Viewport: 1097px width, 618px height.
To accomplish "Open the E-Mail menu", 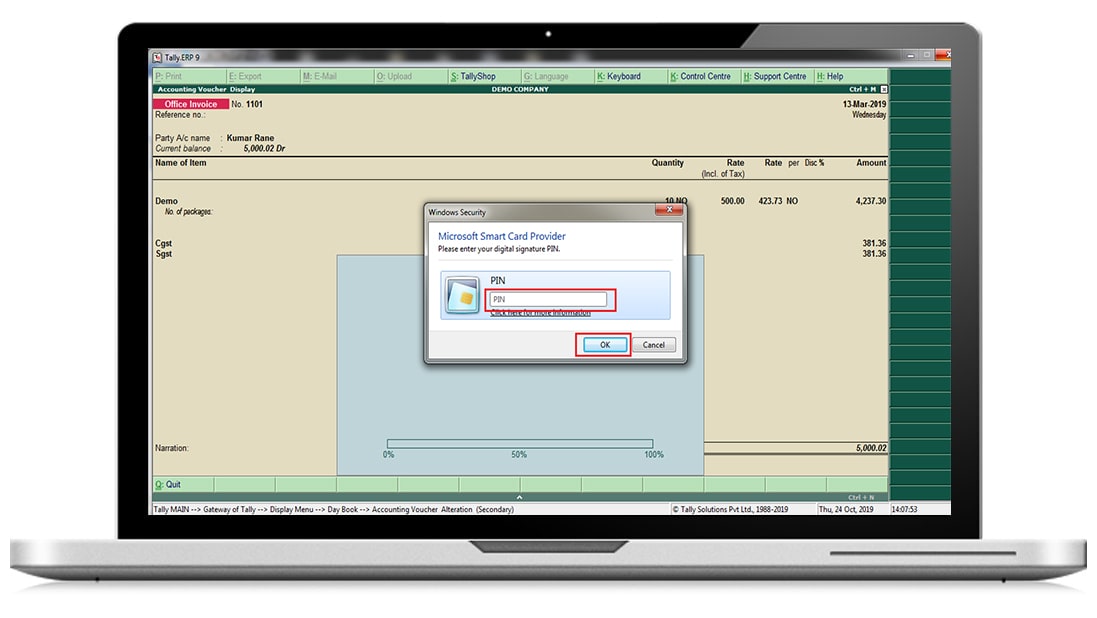I will pyautogui.click(x=337, y=76).
